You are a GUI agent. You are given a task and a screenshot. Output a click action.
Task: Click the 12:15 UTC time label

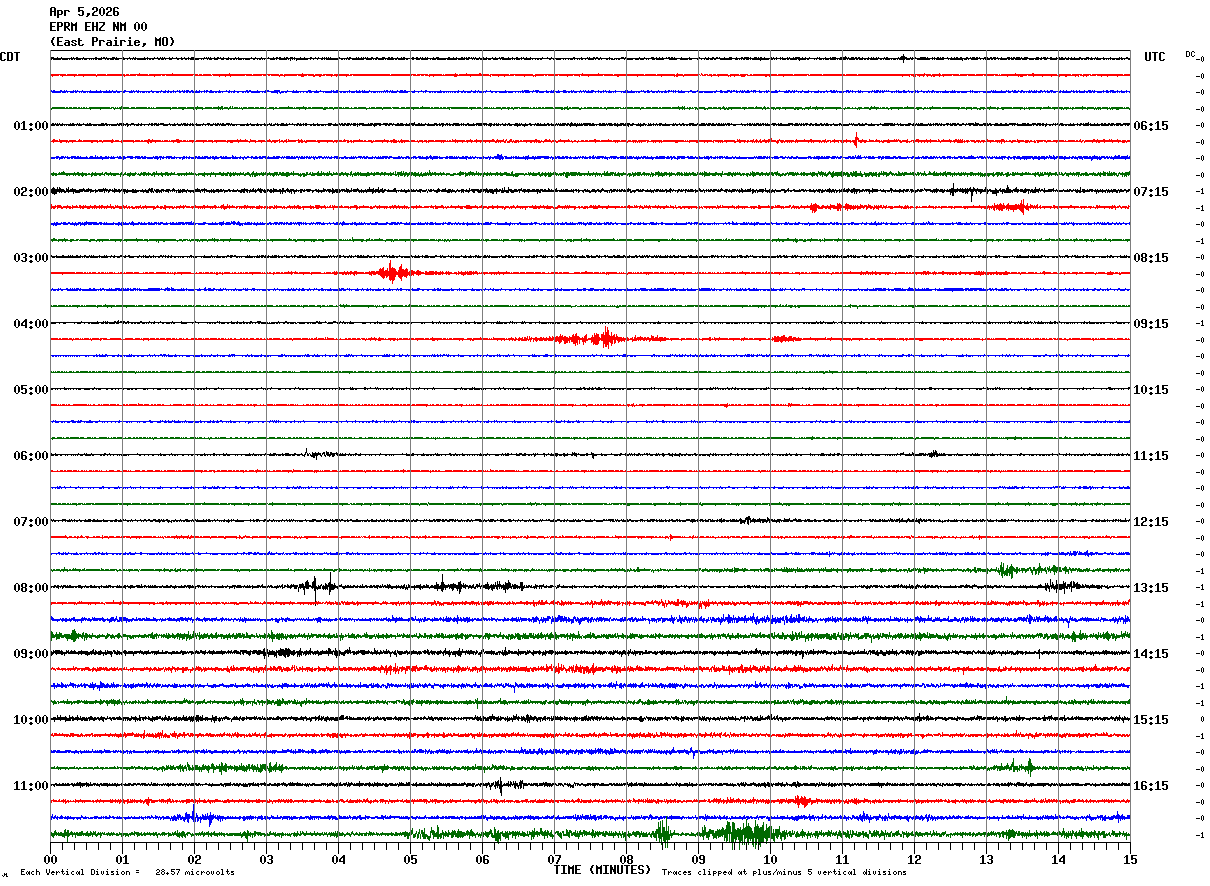1150,522
